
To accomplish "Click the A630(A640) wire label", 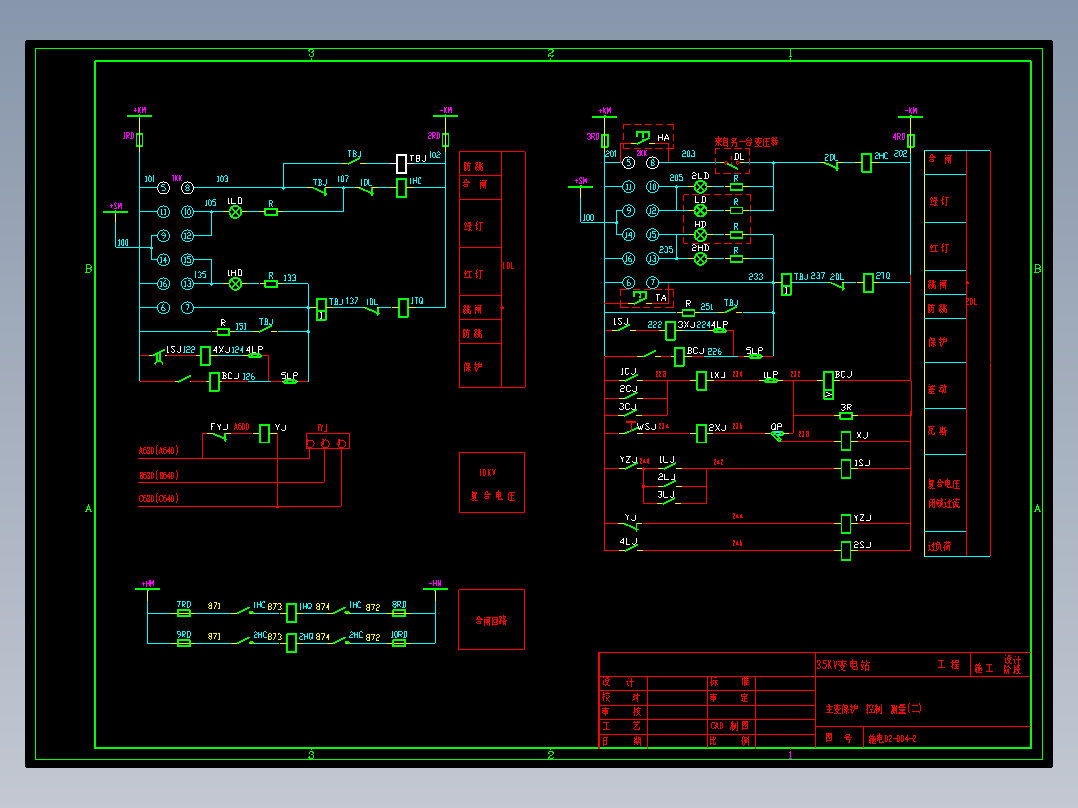I will point(159,451).
